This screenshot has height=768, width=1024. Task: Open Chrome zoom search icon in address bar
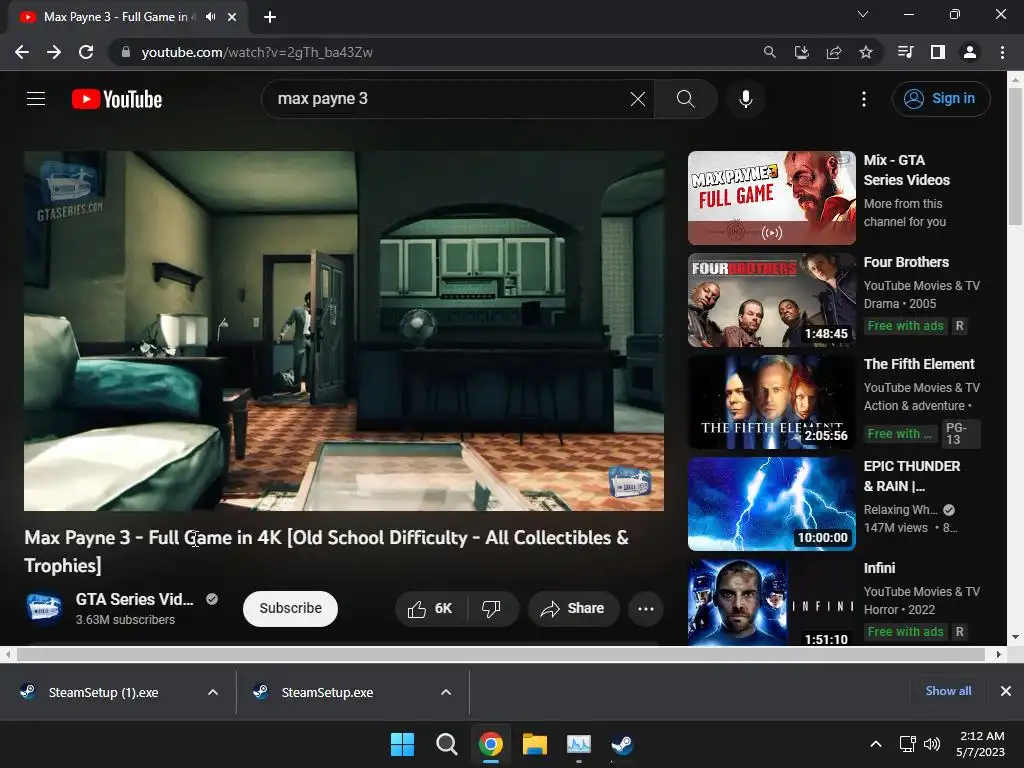click(x=769, y=52)
